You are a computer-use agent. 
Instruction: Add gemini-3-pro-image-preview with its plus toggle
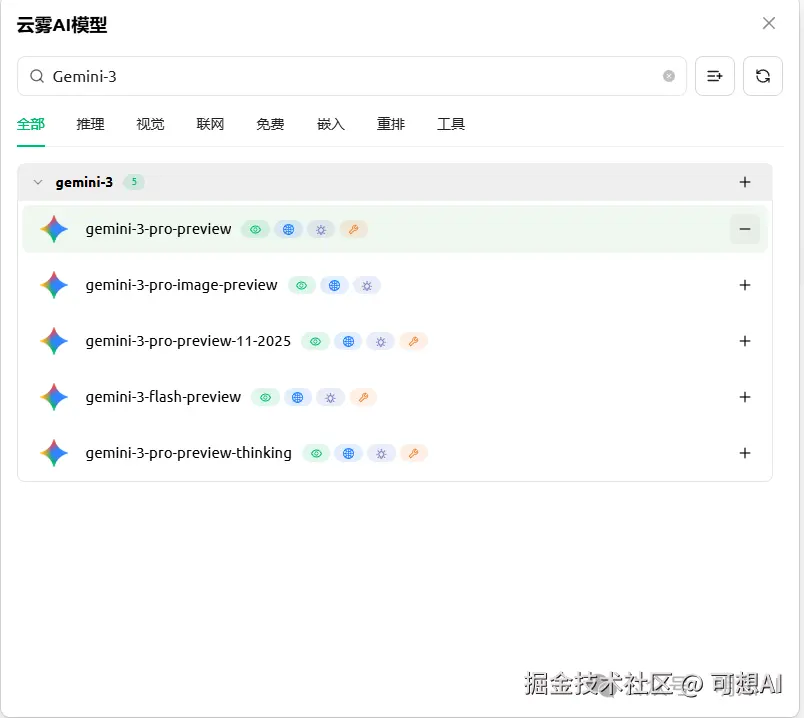coord(744,285)
